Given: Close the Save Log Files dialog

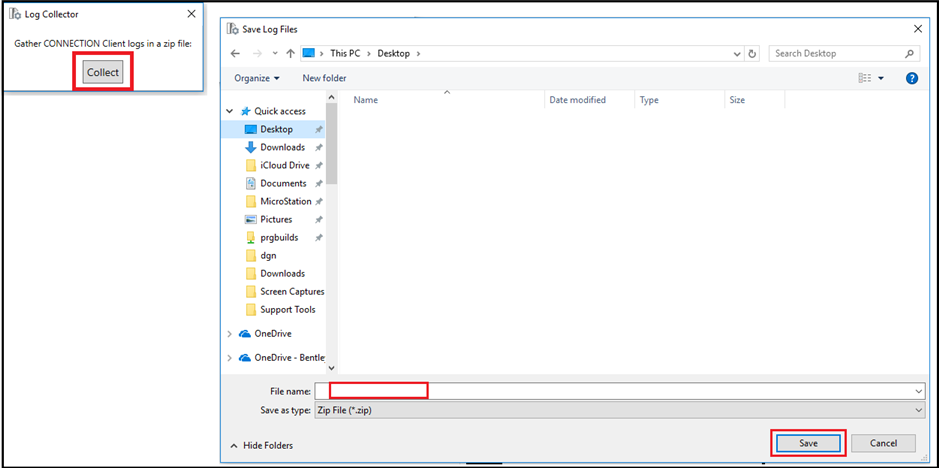Looking at the screenshot, I should pyautogui.click(x=917, y=29).
